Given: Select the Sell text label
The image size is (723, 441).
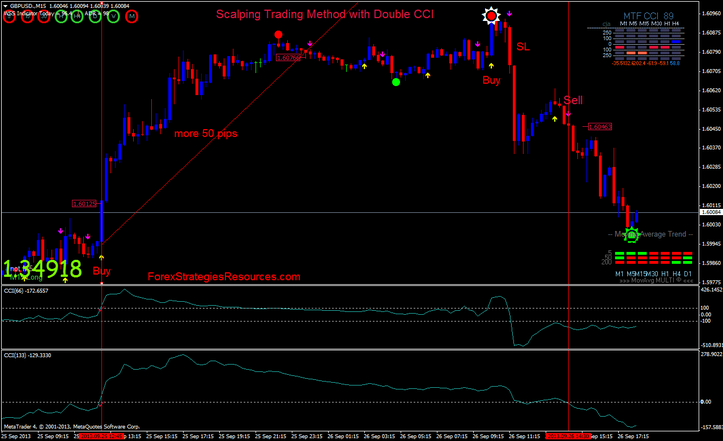Looking at the screenshot, I should pos(573,100).
